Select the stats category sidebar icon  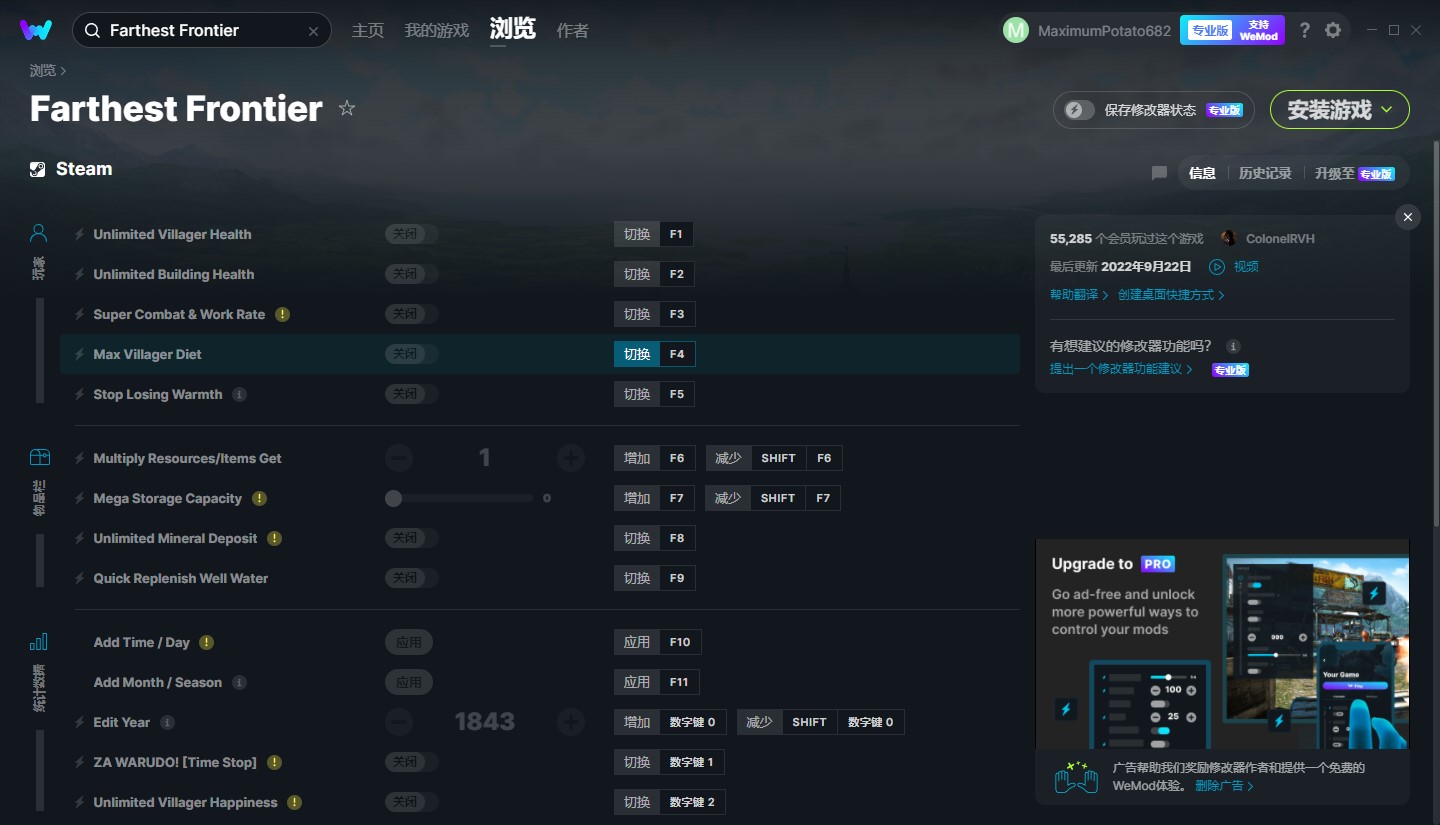39,641
